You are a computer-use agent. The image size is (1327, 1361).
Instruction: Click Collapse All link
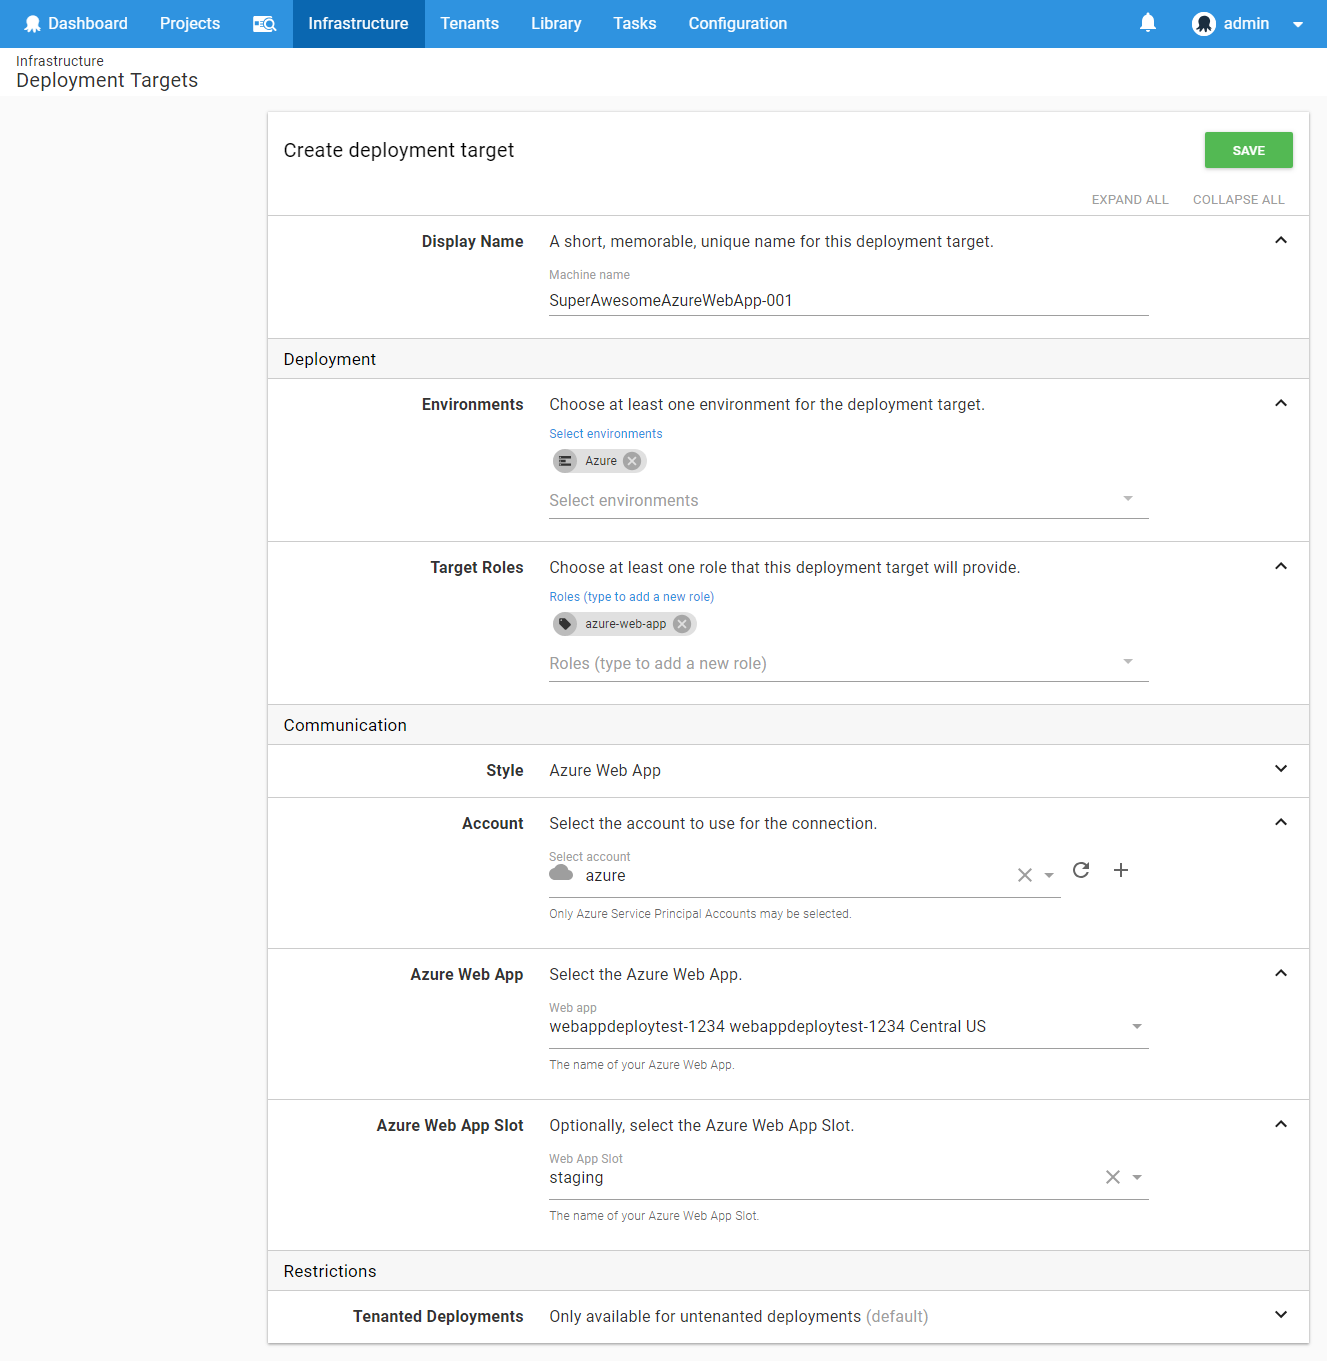pos(1238,200)
